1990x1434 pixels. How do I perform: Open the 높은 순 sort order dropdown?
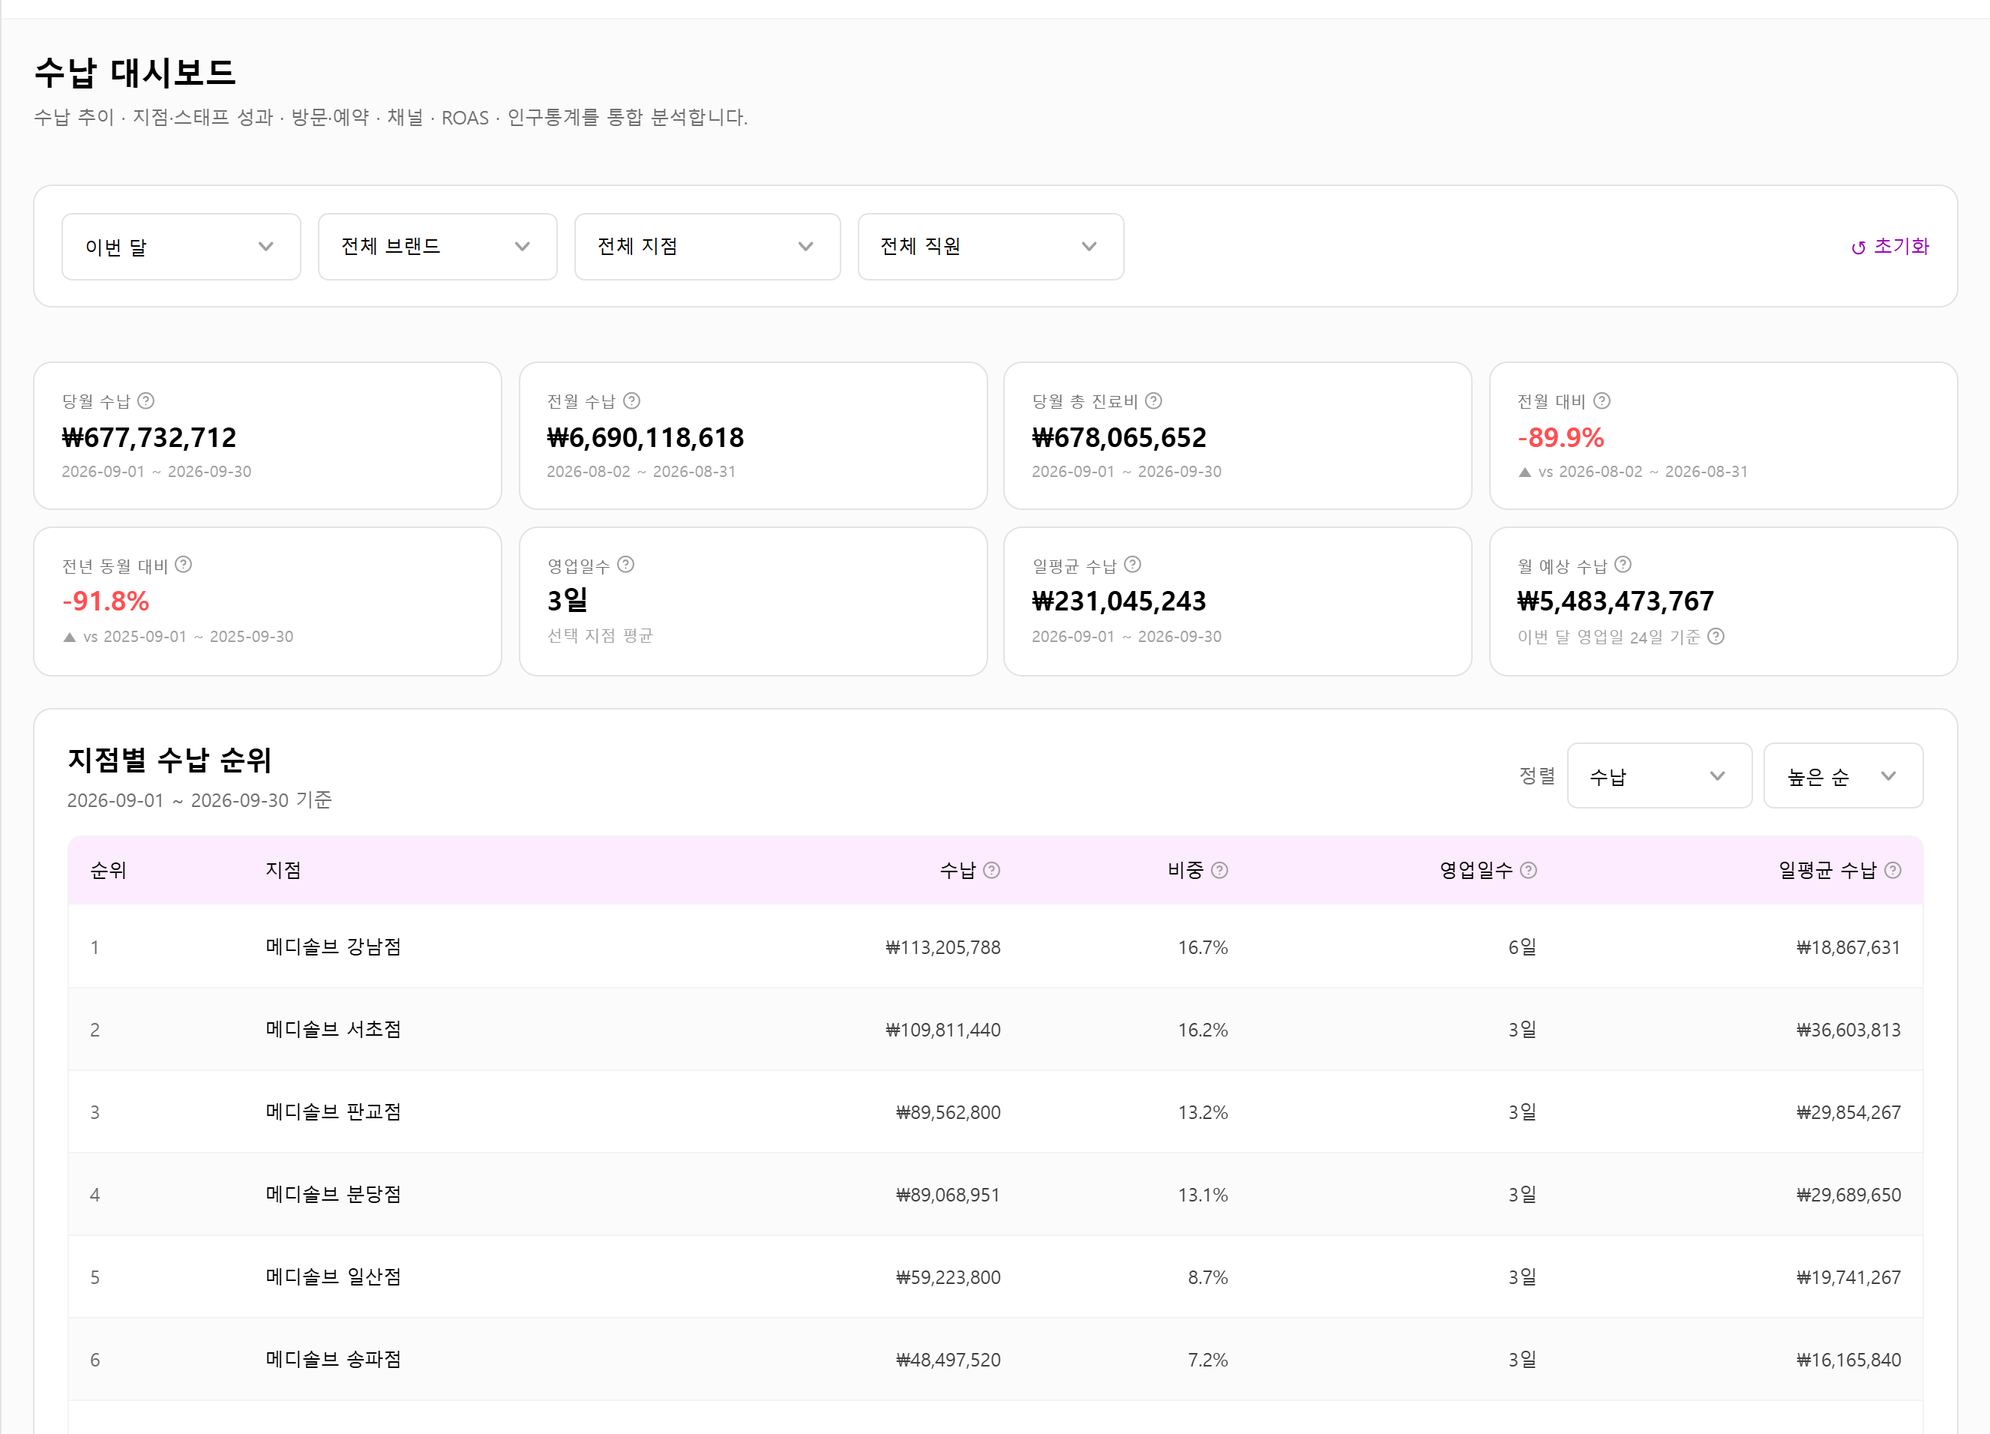(x=1842, y=776)
